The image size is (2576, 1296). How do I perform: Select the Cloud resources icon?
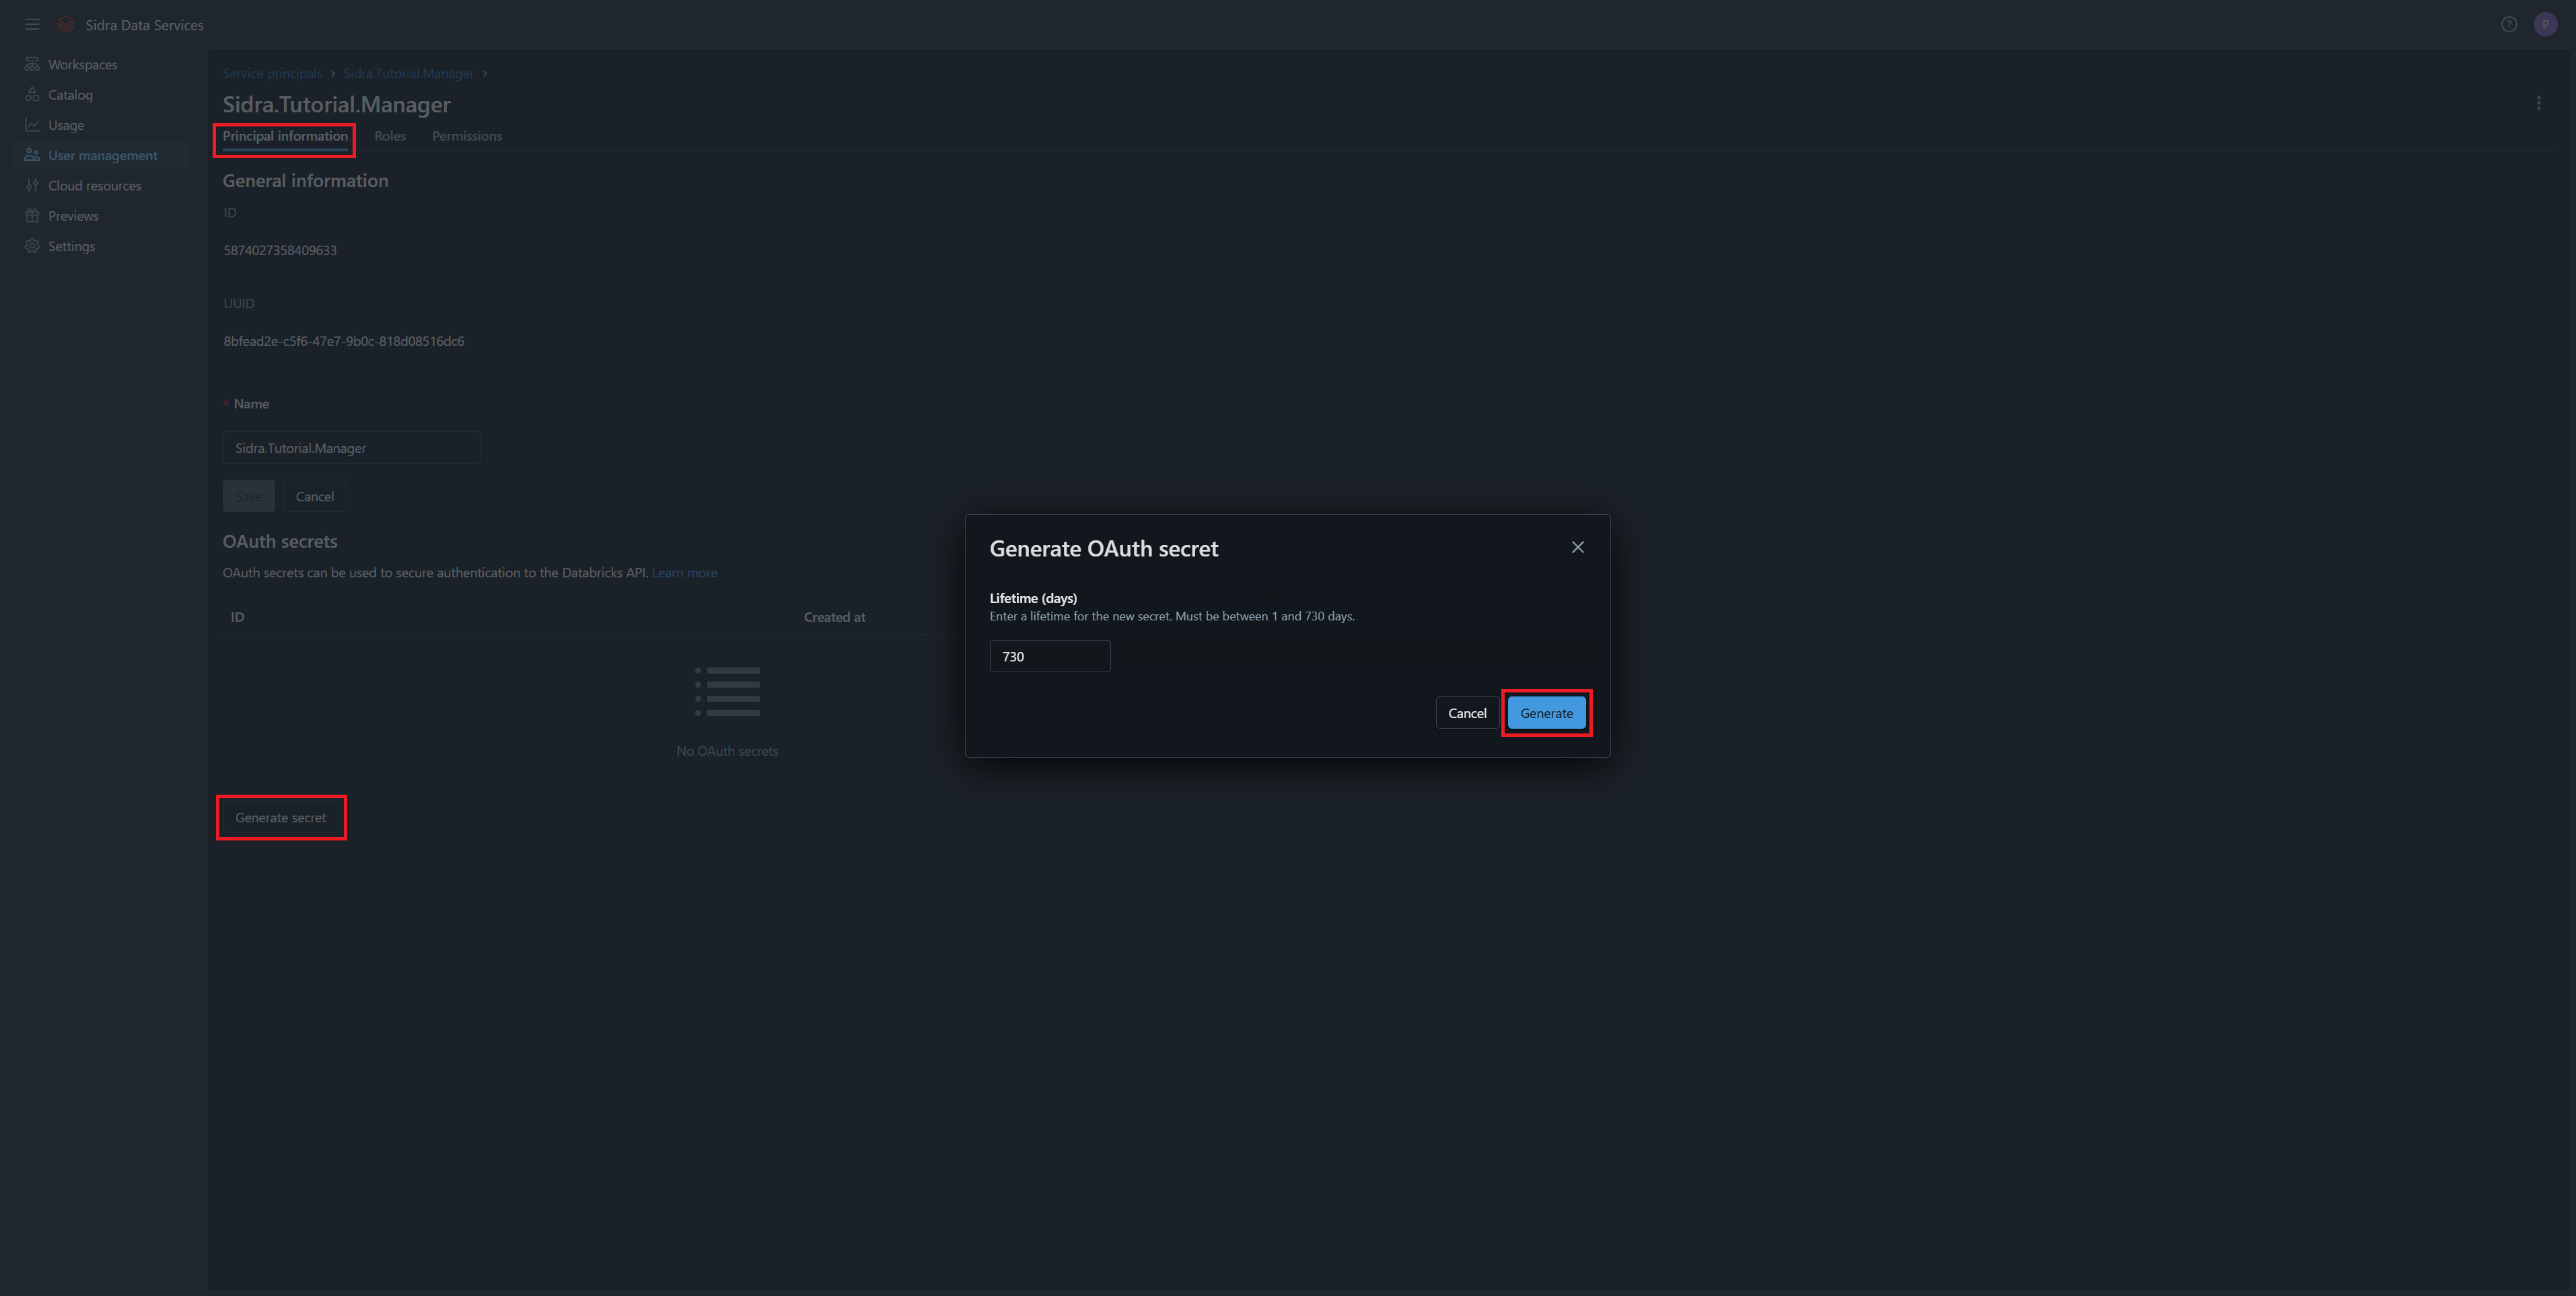pos(32,186)
